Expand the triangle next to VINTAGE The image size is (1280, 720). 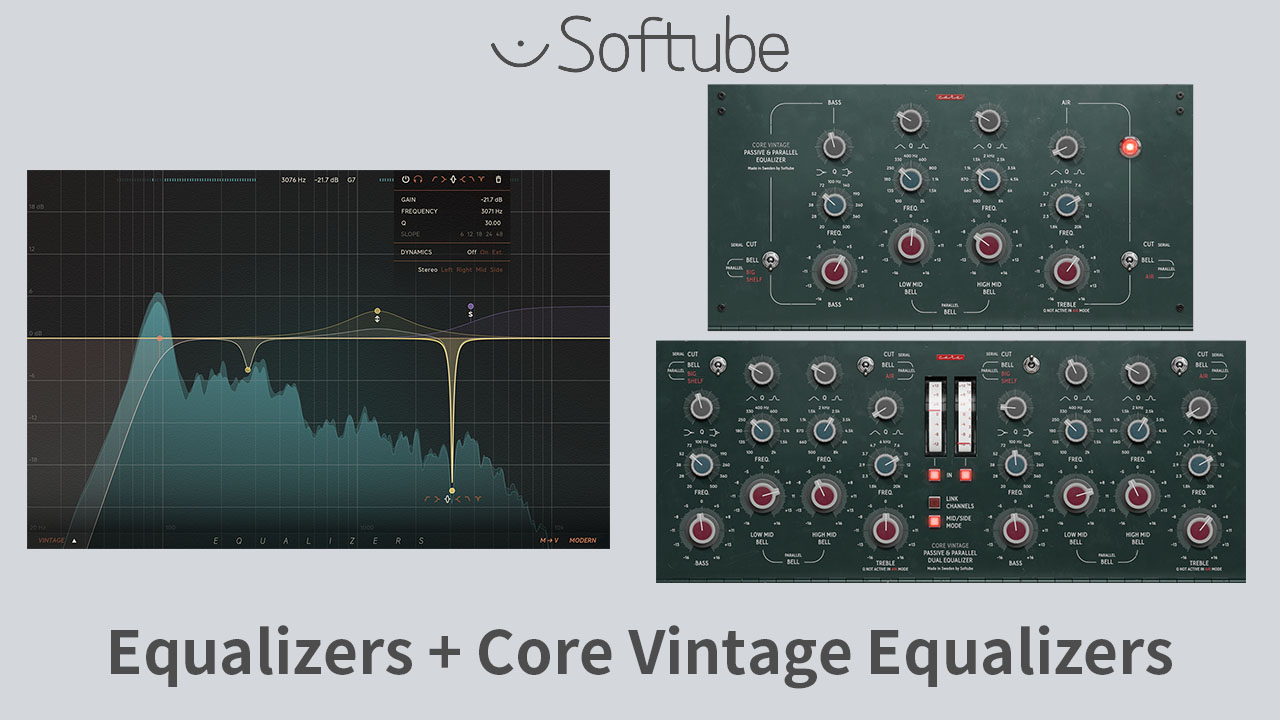coord(74,540)
